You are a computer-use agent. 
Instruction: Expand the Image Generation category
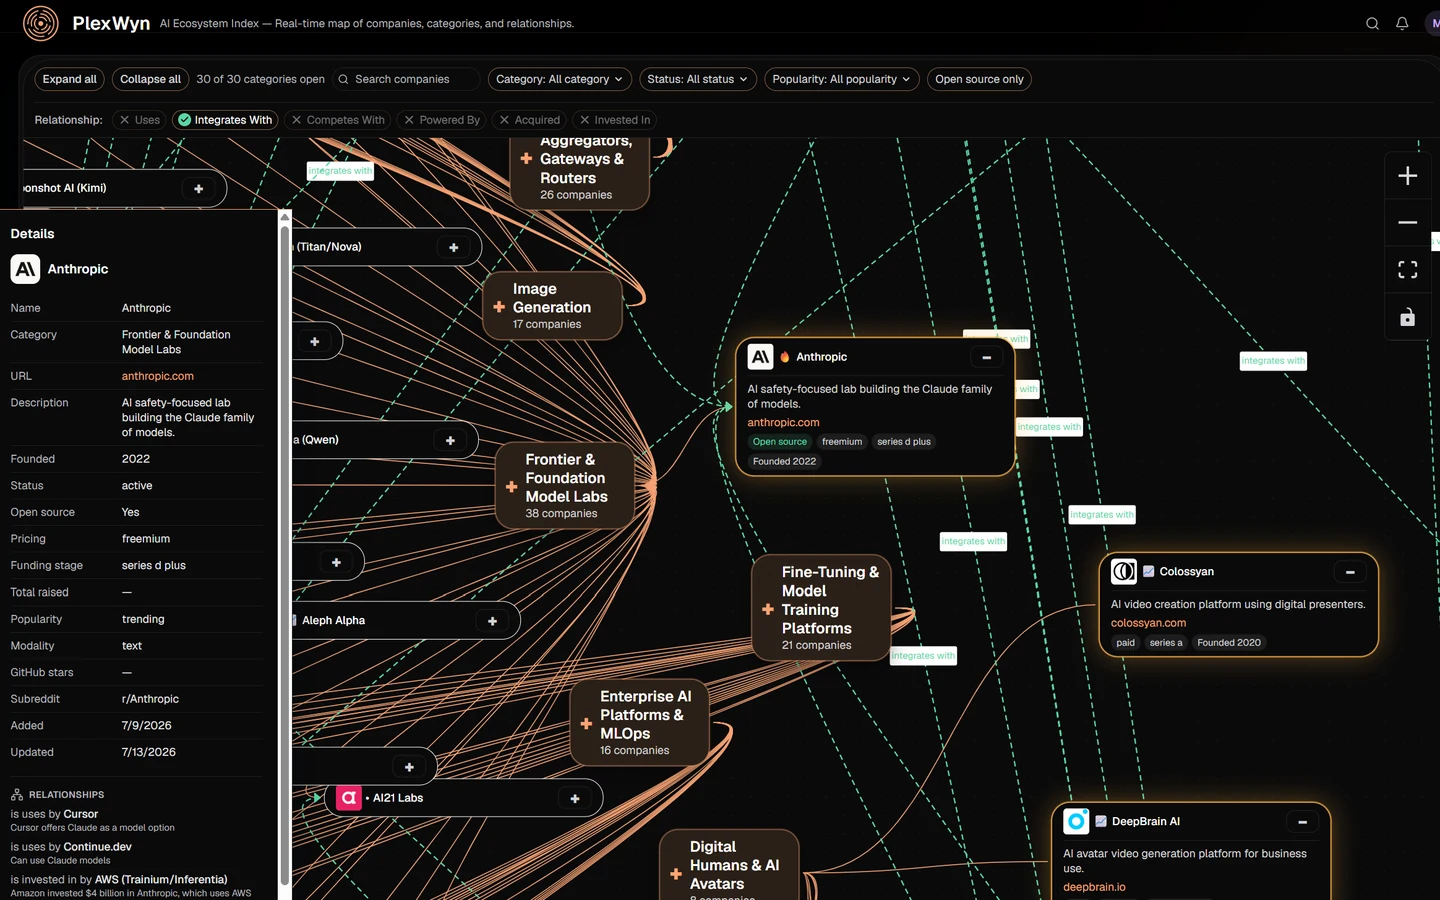point(499,307)
